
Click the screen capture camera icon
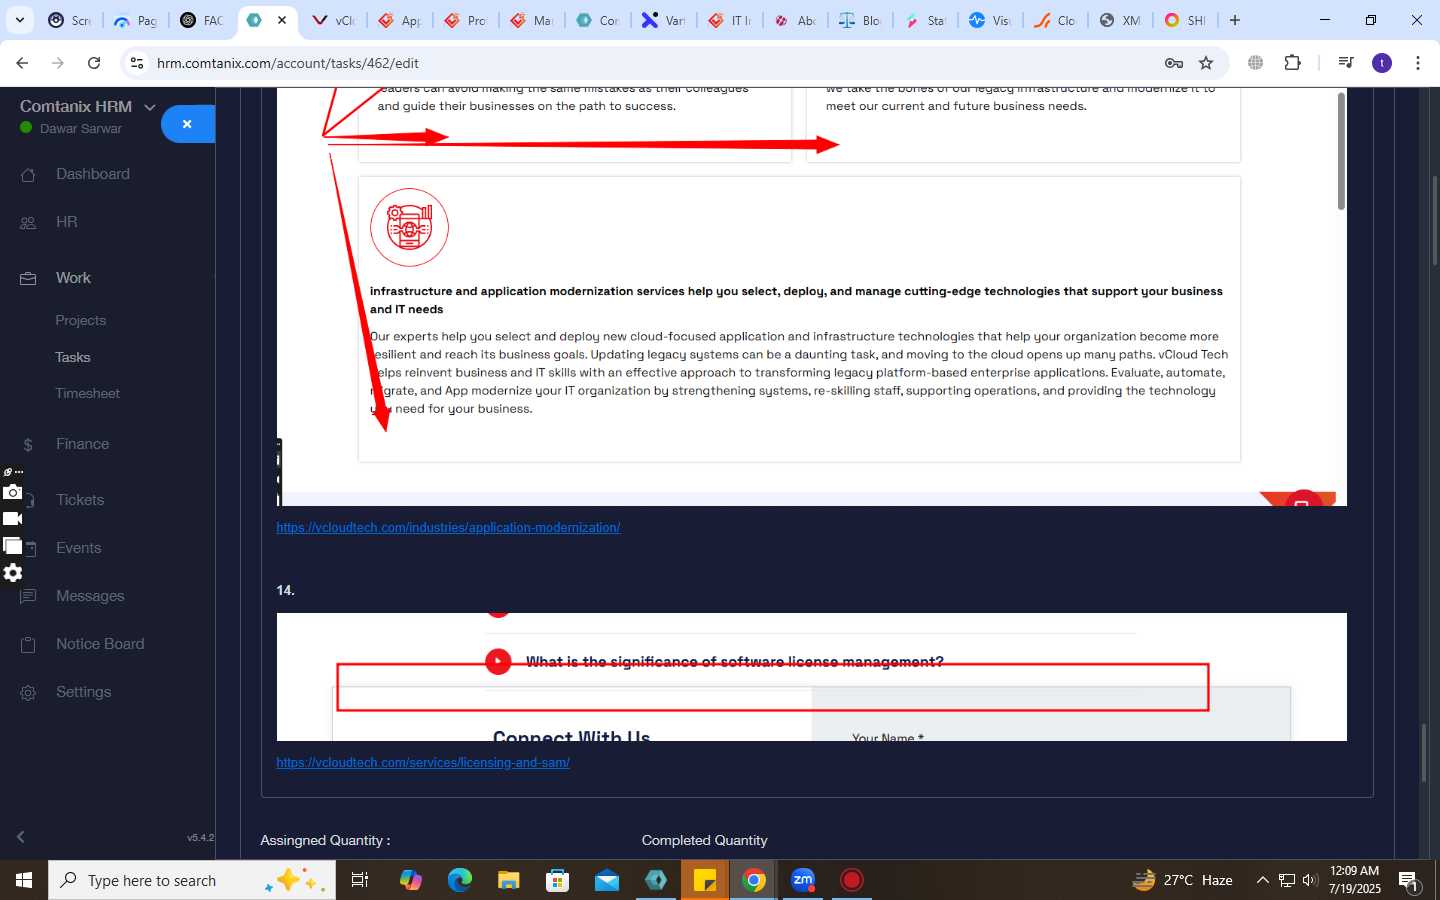click(12, 492)
